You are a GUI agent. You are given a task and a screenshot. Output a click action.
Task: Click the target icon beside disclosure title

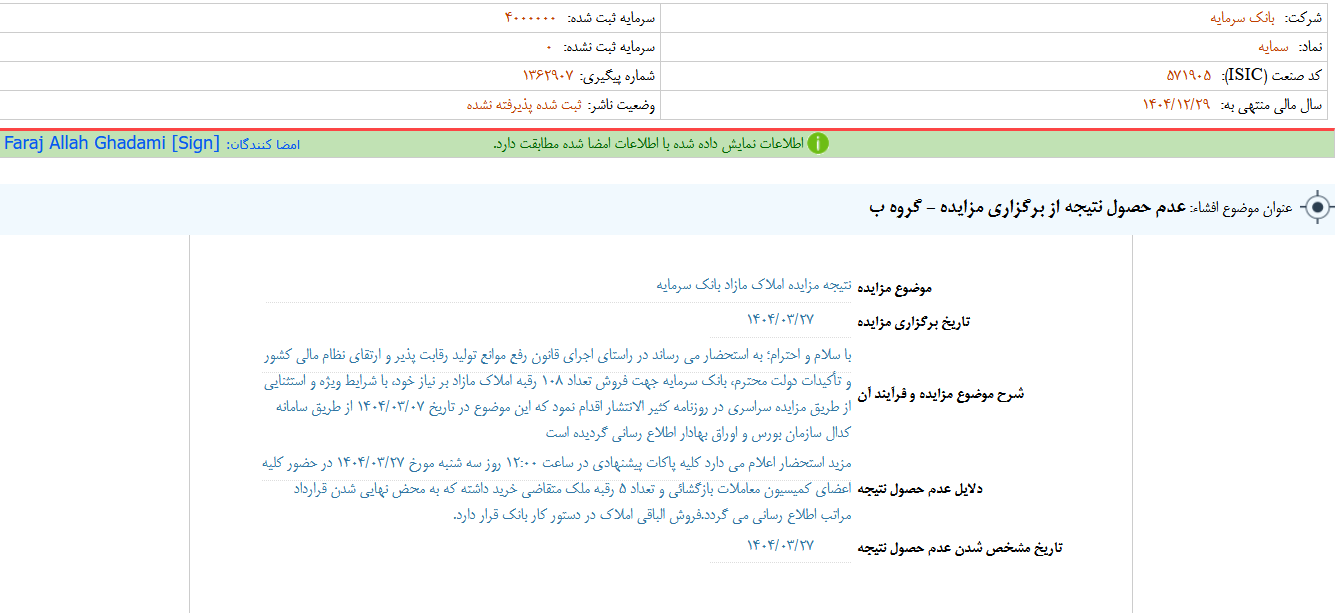1318,208
